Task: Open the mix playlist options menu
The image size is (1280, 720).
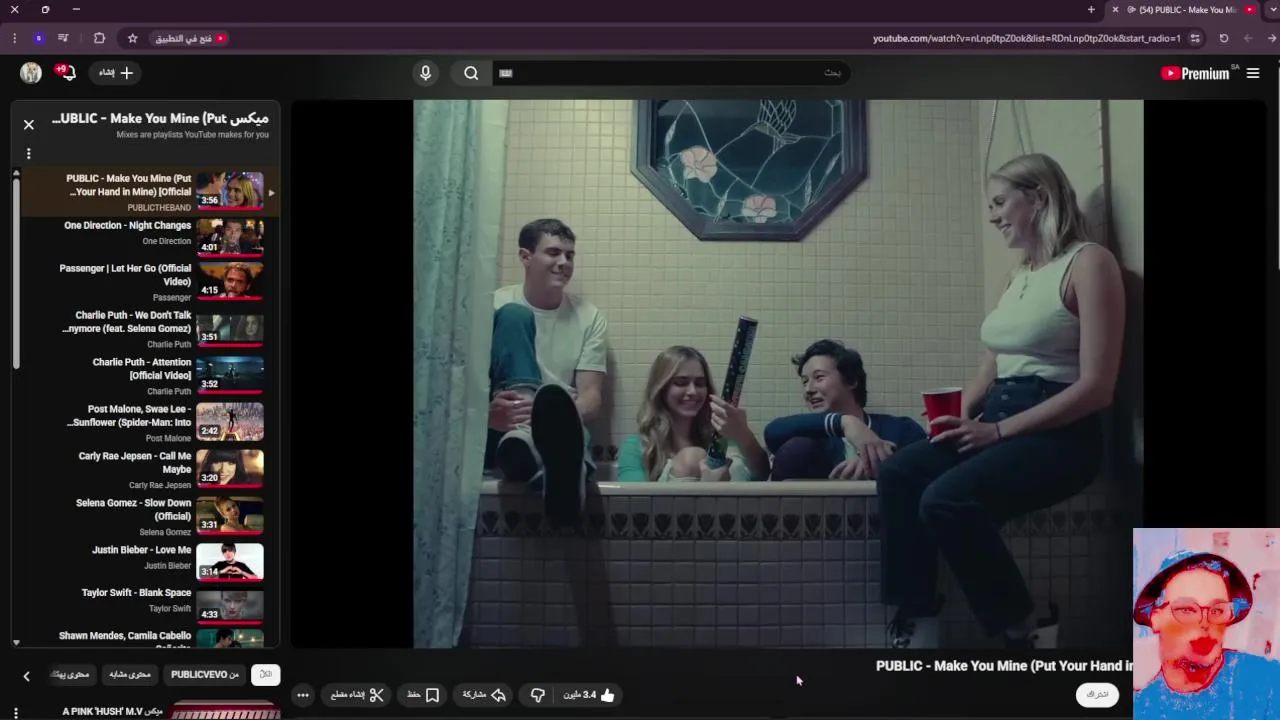Action: [x=29, y=154]
